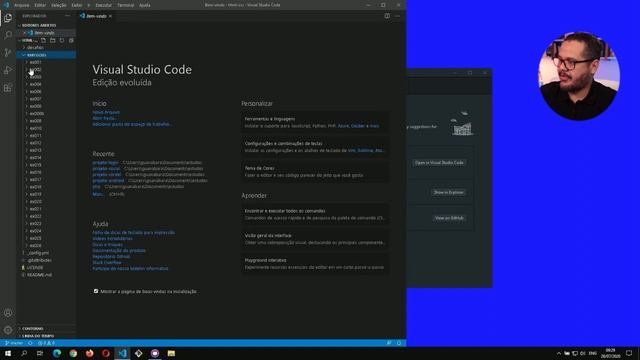Click the notifications bell in the status bar
Image resolution: width=640 pixels, height=360 pixels.
click(x=399, y=343)
